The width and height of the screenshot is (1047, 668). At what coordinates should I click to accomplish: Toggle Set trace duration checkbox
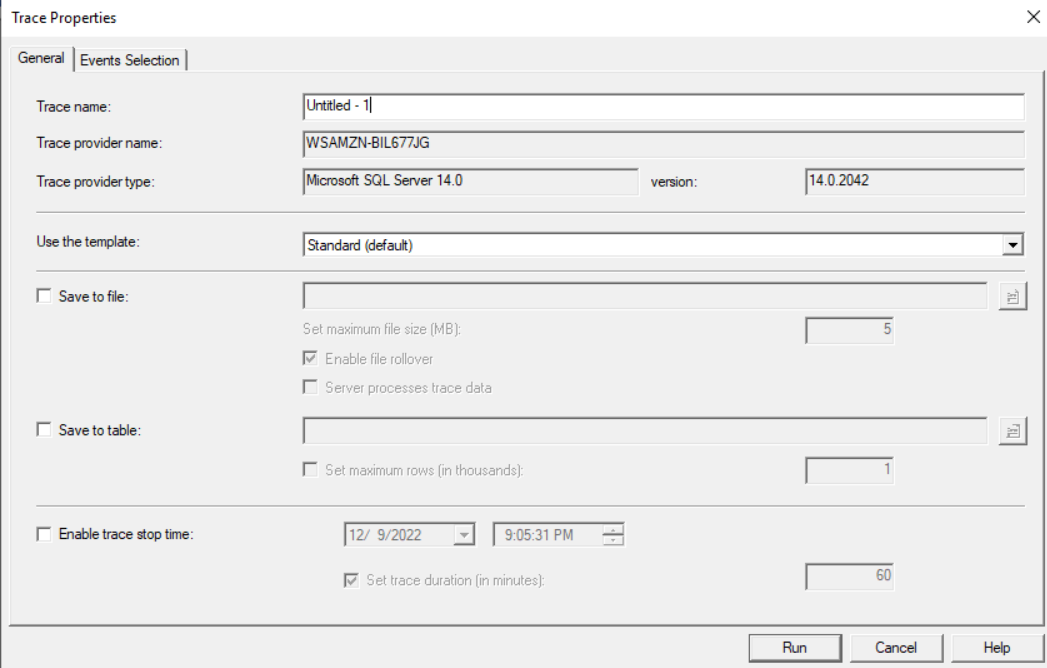[x=351, y=580]
